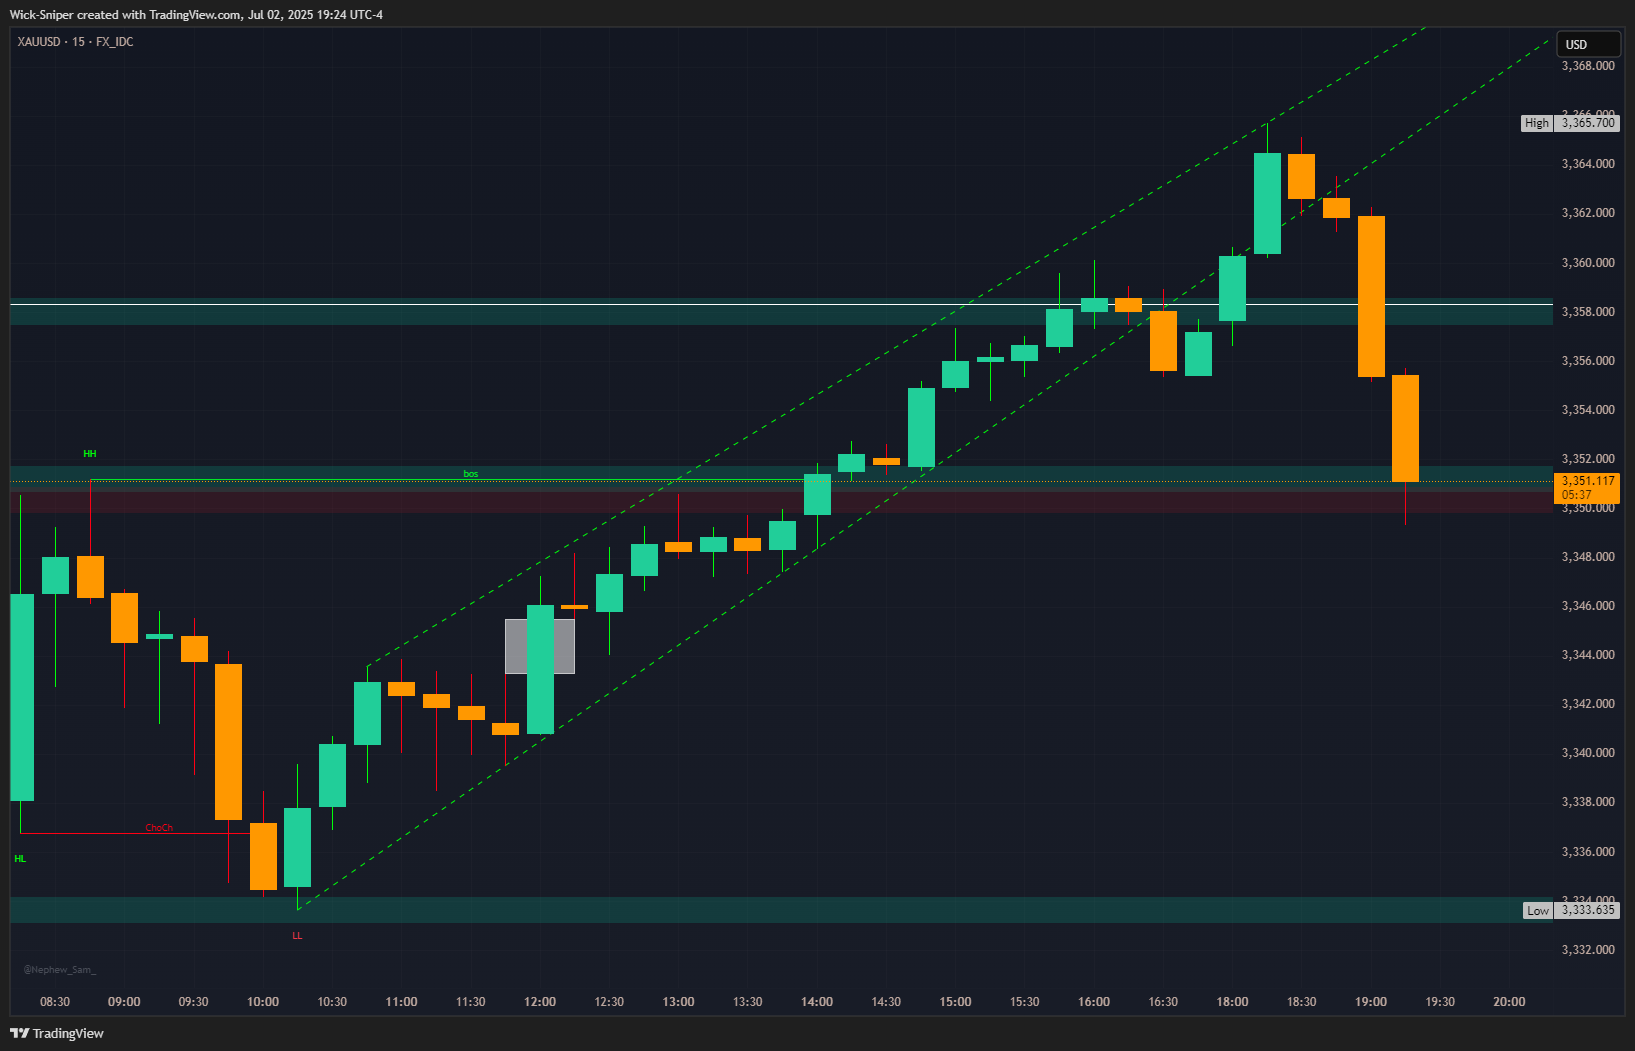Click the 19:00 time axis label
The image size is (1635, 1051).
click(1371, 1002)
